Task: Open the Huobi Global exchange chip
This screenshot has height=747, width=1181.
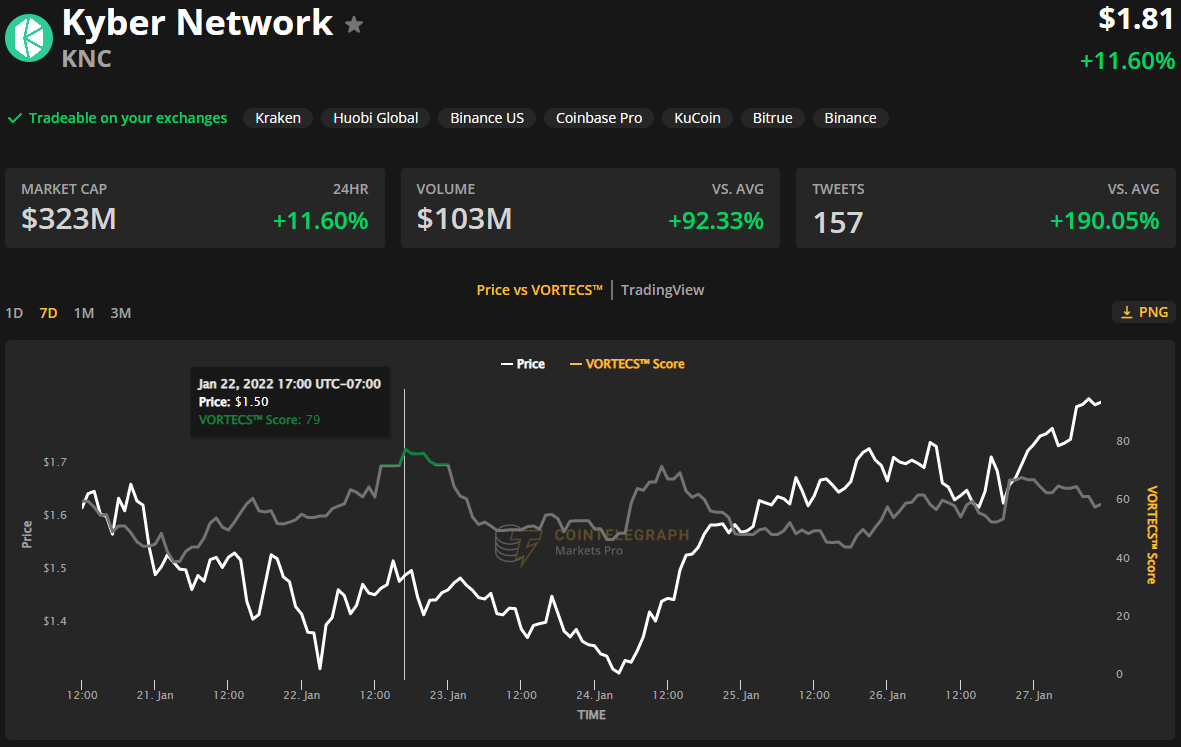Action: tap(376, 118)
